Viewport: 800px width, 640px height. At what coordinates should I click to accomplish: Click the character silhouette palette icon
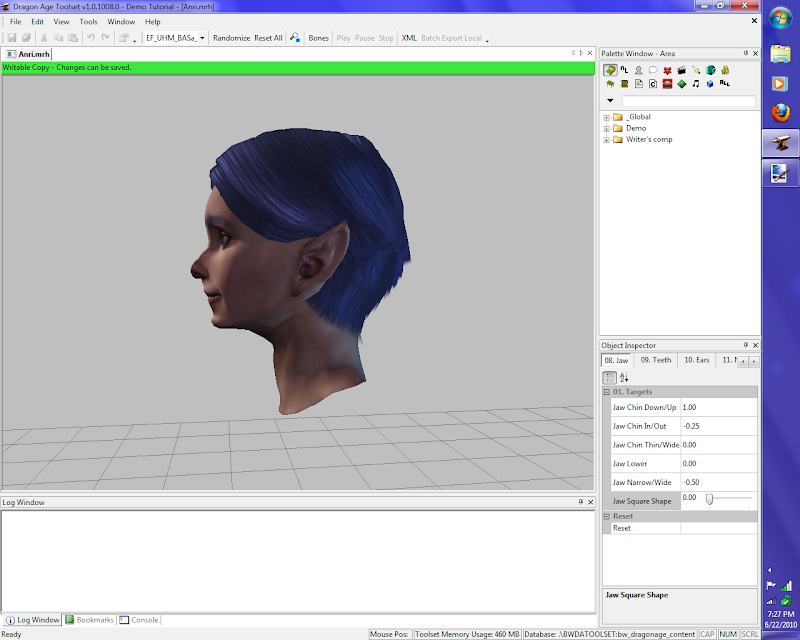coord(638,70)
